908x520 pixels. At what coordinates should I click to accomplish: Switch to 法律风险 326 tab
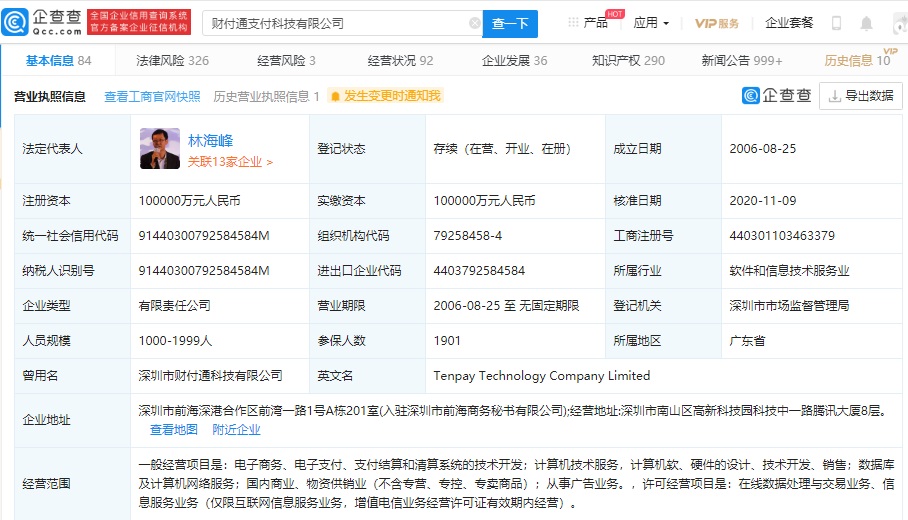coord(172,60)
